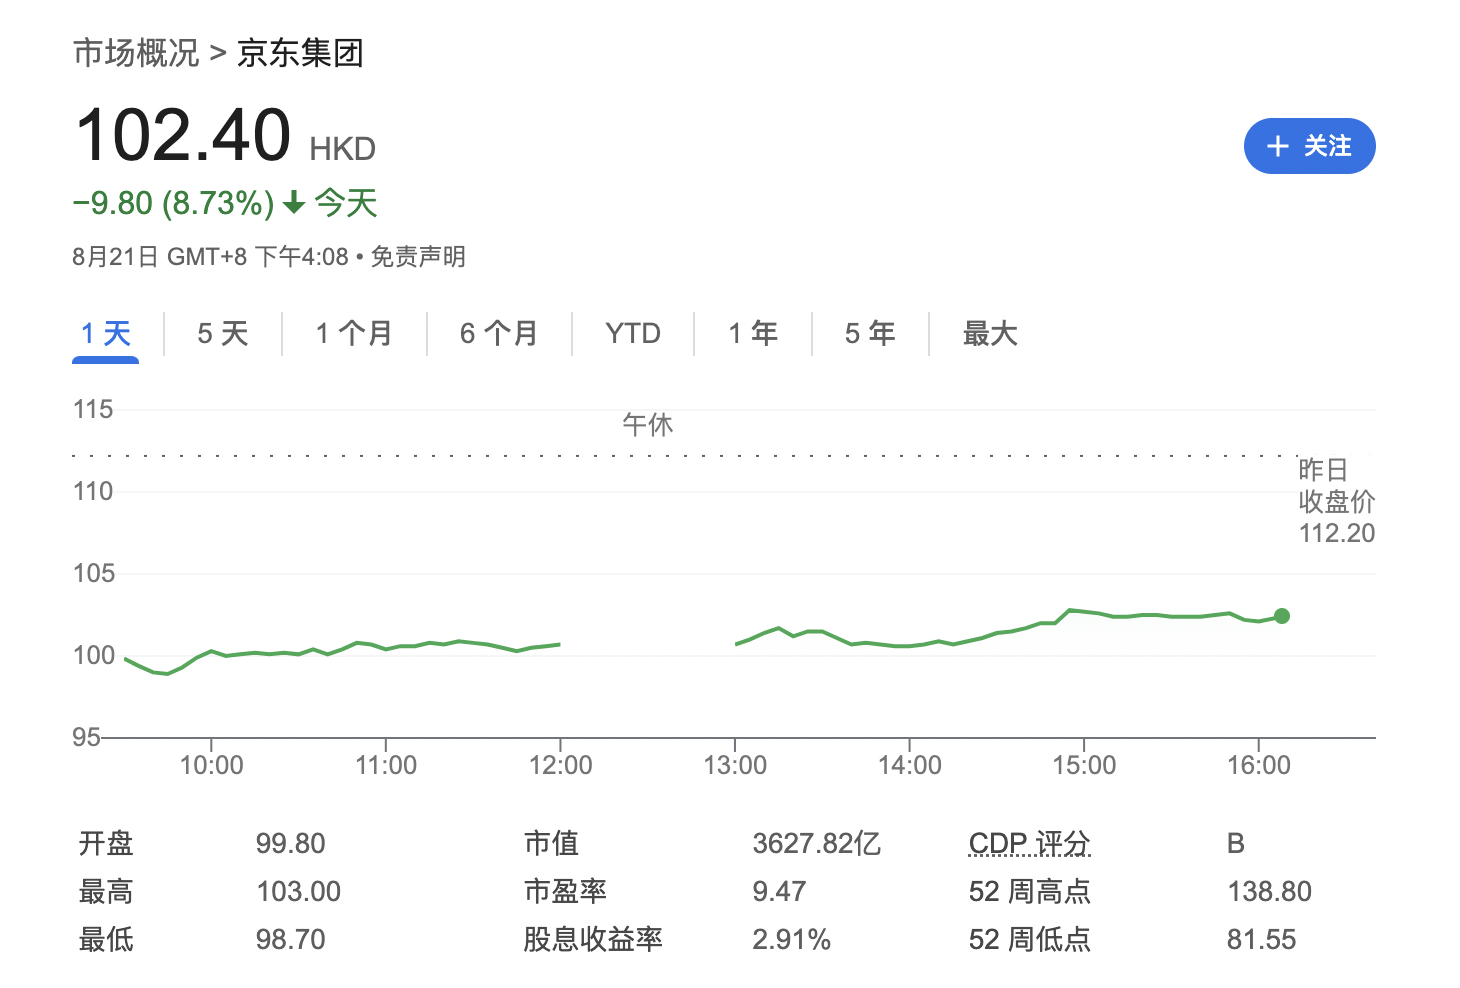Screen dimensions: 1460x988
Task: Switch to the 5 年 tab
Action: 870,333
